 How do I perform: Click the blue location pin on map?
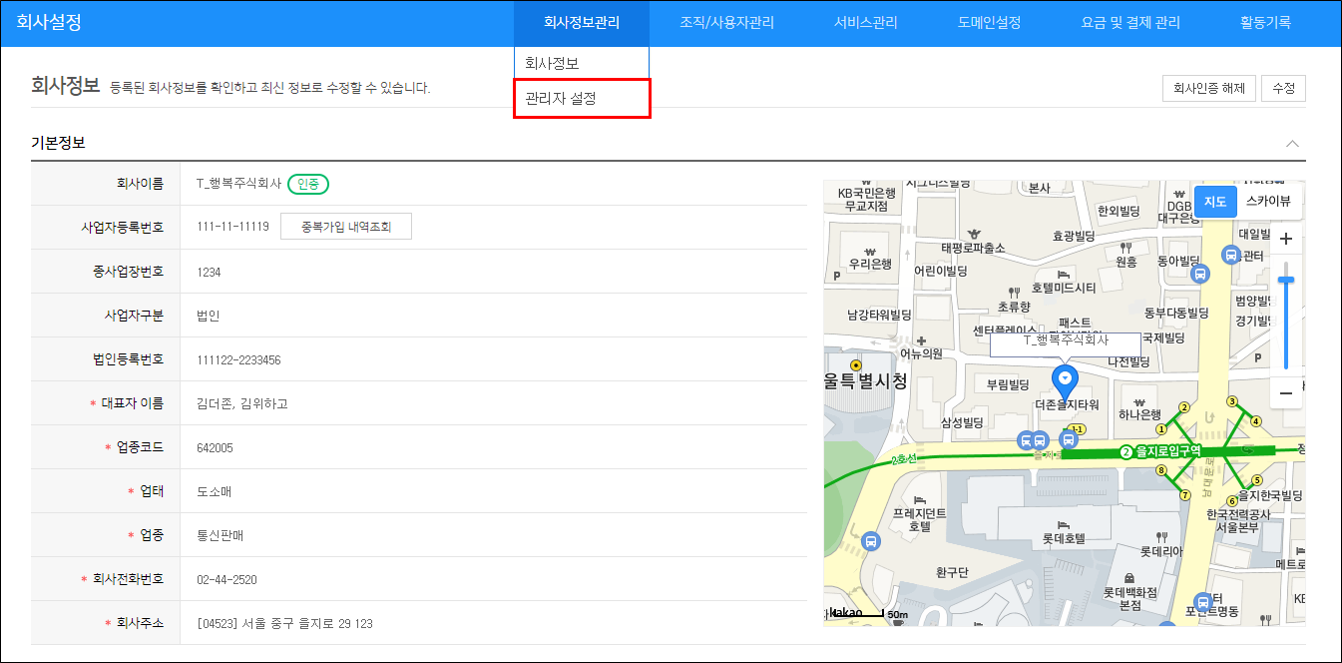1065,379
